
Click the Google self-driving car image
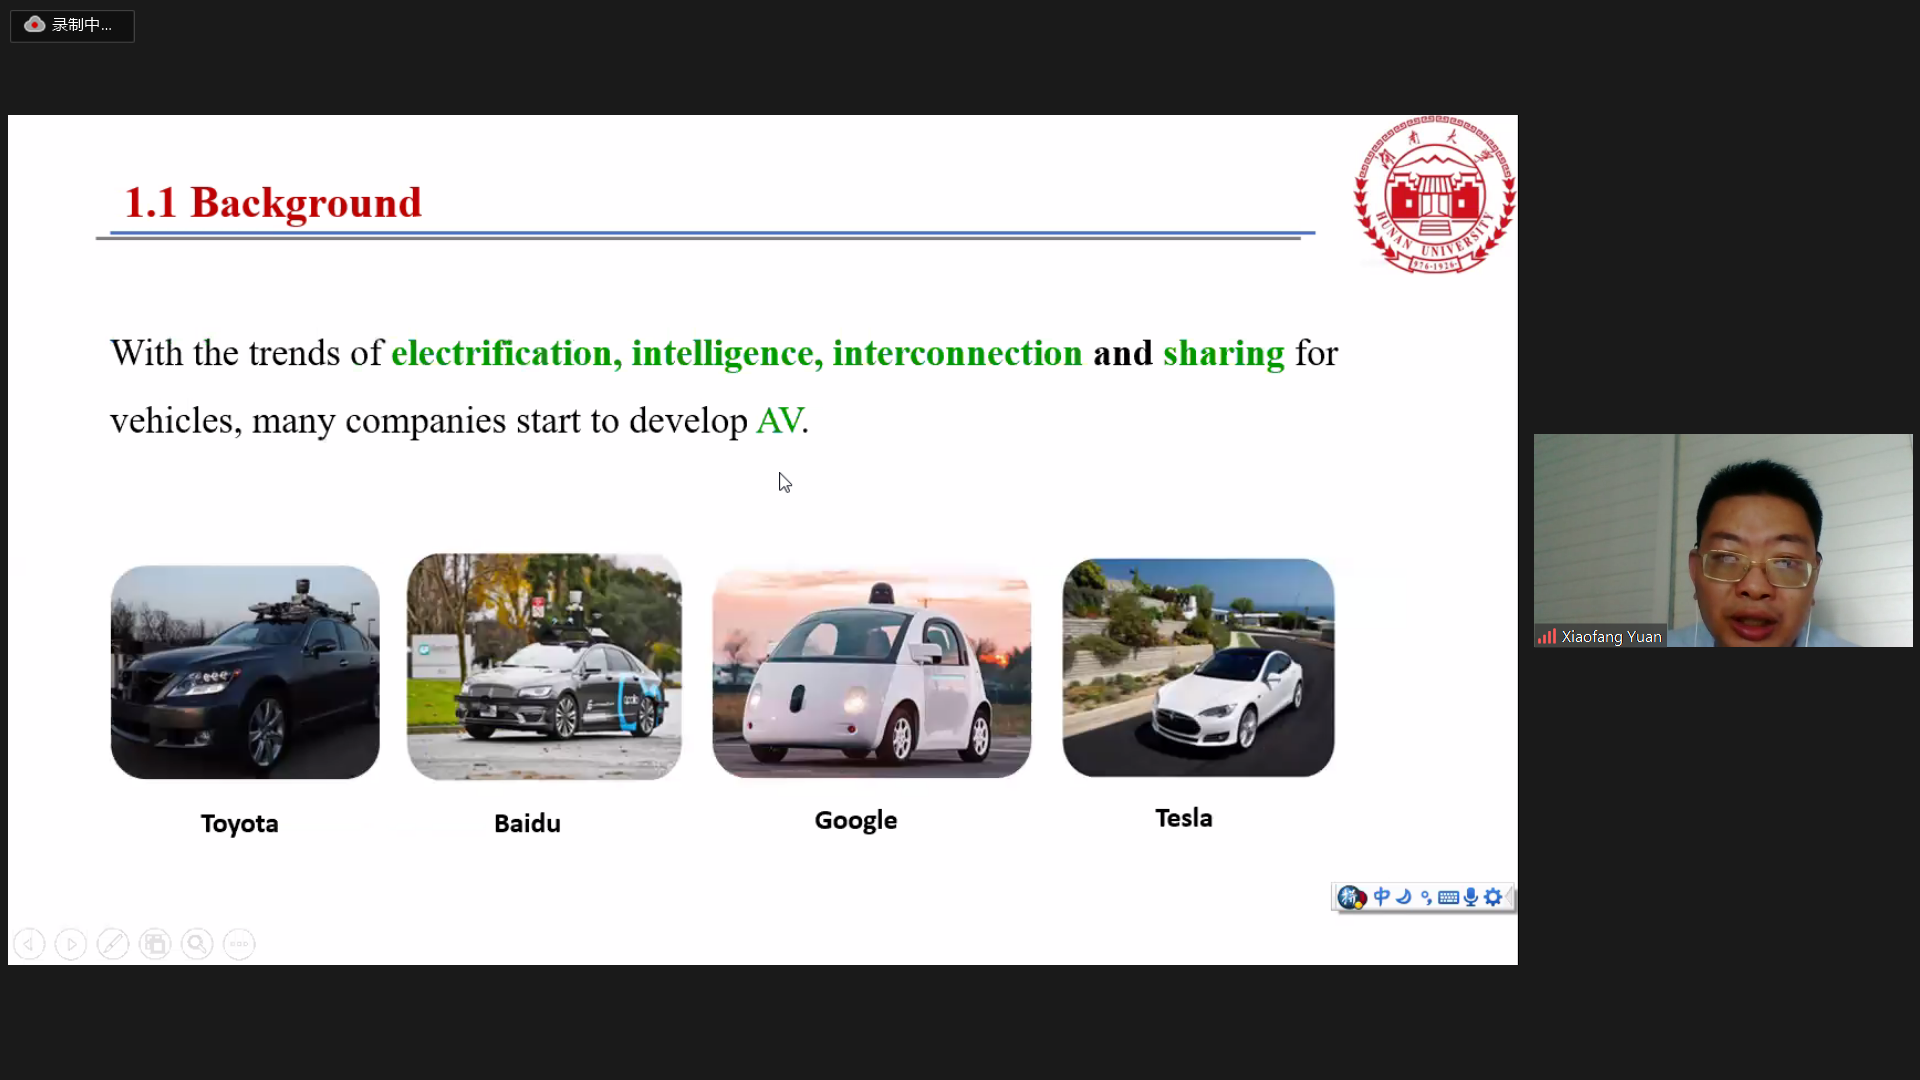pyautogui.click(x=871, y=672)
